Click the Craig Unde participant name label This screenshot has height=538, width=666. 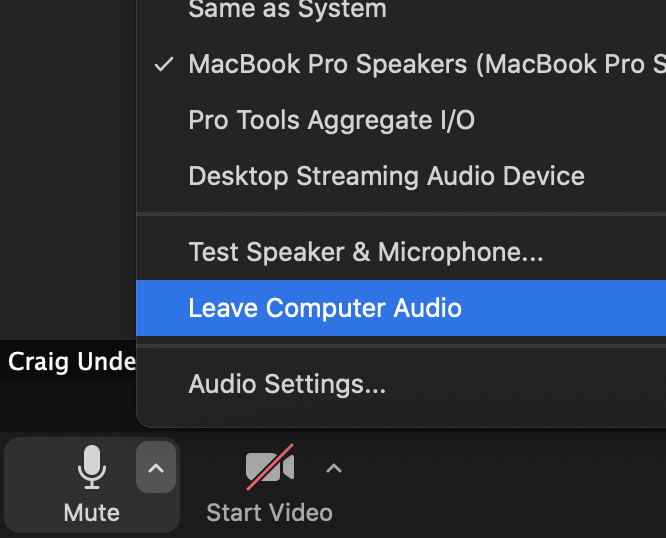pyautogui.click(x=71, y=361)
